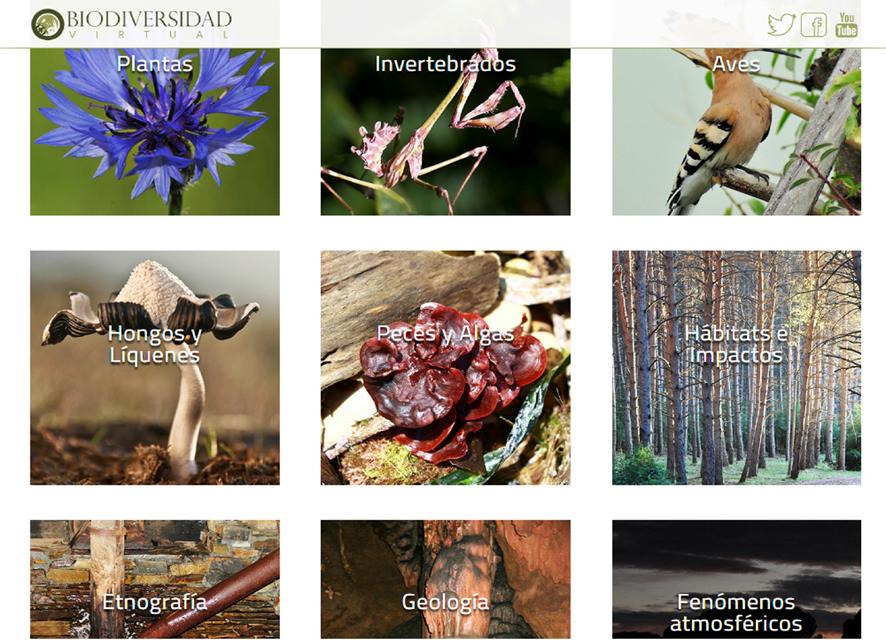Open the Geología cave tile
886x640 pixels.
point(445,580)
